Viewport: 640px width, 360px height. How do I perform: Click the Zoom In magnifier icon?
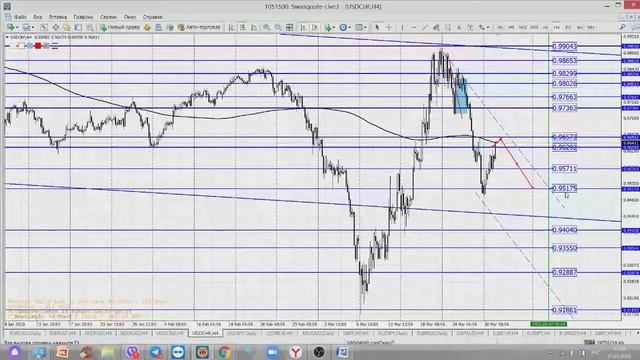[267, 27]
